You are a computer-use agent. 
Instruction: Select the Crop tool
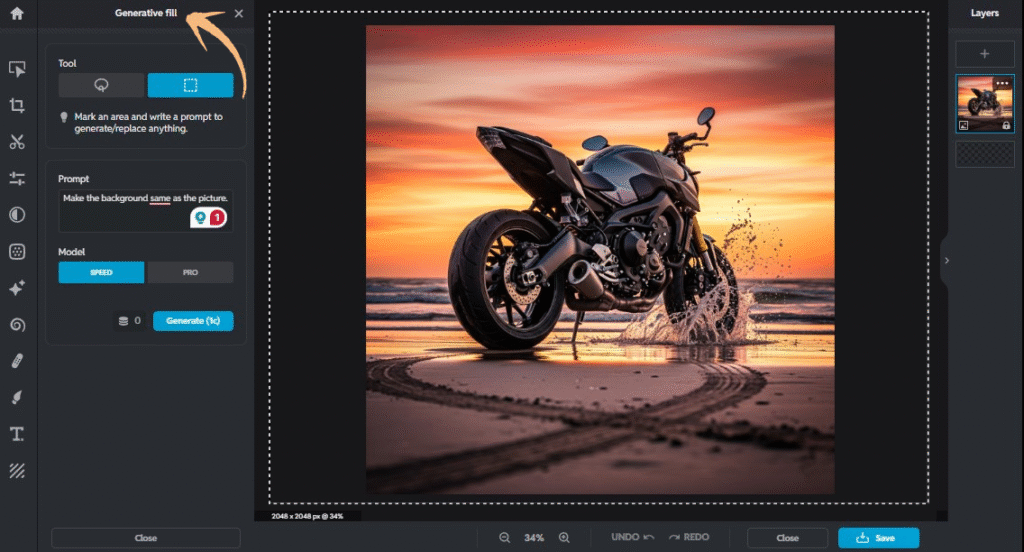click(x=17, y=105)
